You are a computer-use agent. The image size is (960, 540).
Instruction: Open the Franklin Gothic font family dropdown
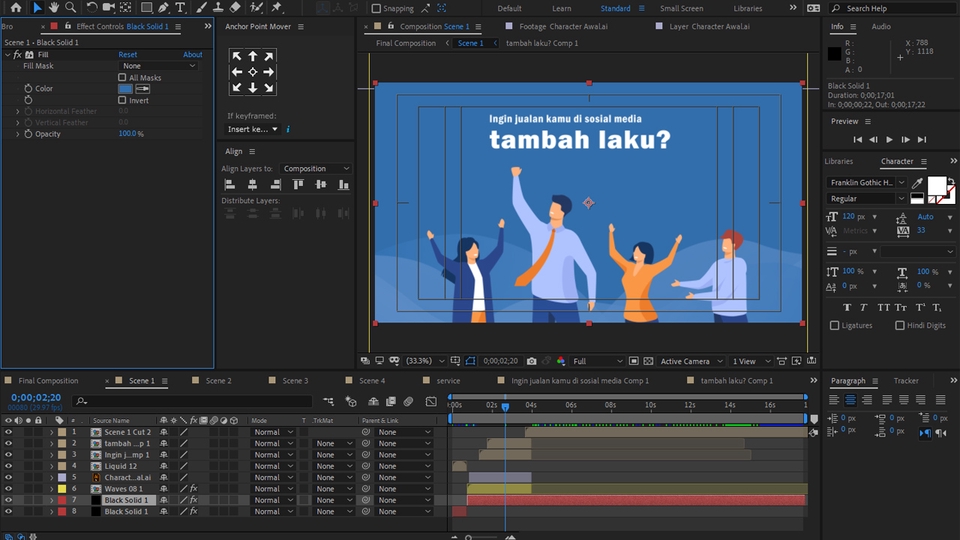(x=866, y=182)
